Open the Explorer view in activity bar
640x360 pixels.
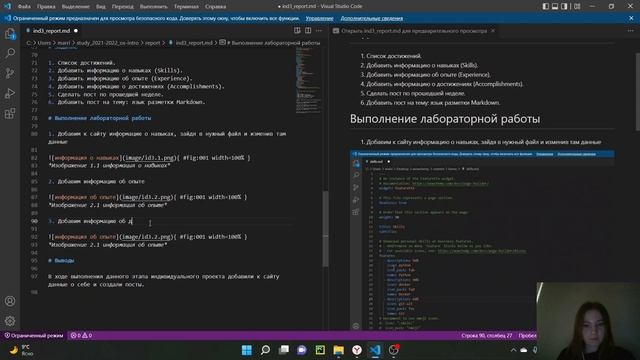click(x=10, y=33)
